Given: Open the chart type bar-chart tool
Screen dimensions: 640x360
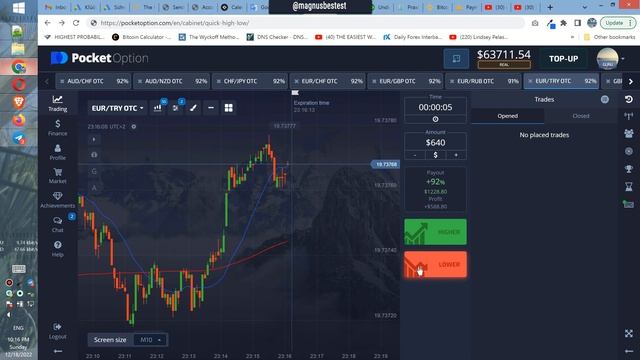Looking at the screenshot, I should point(158,108).
